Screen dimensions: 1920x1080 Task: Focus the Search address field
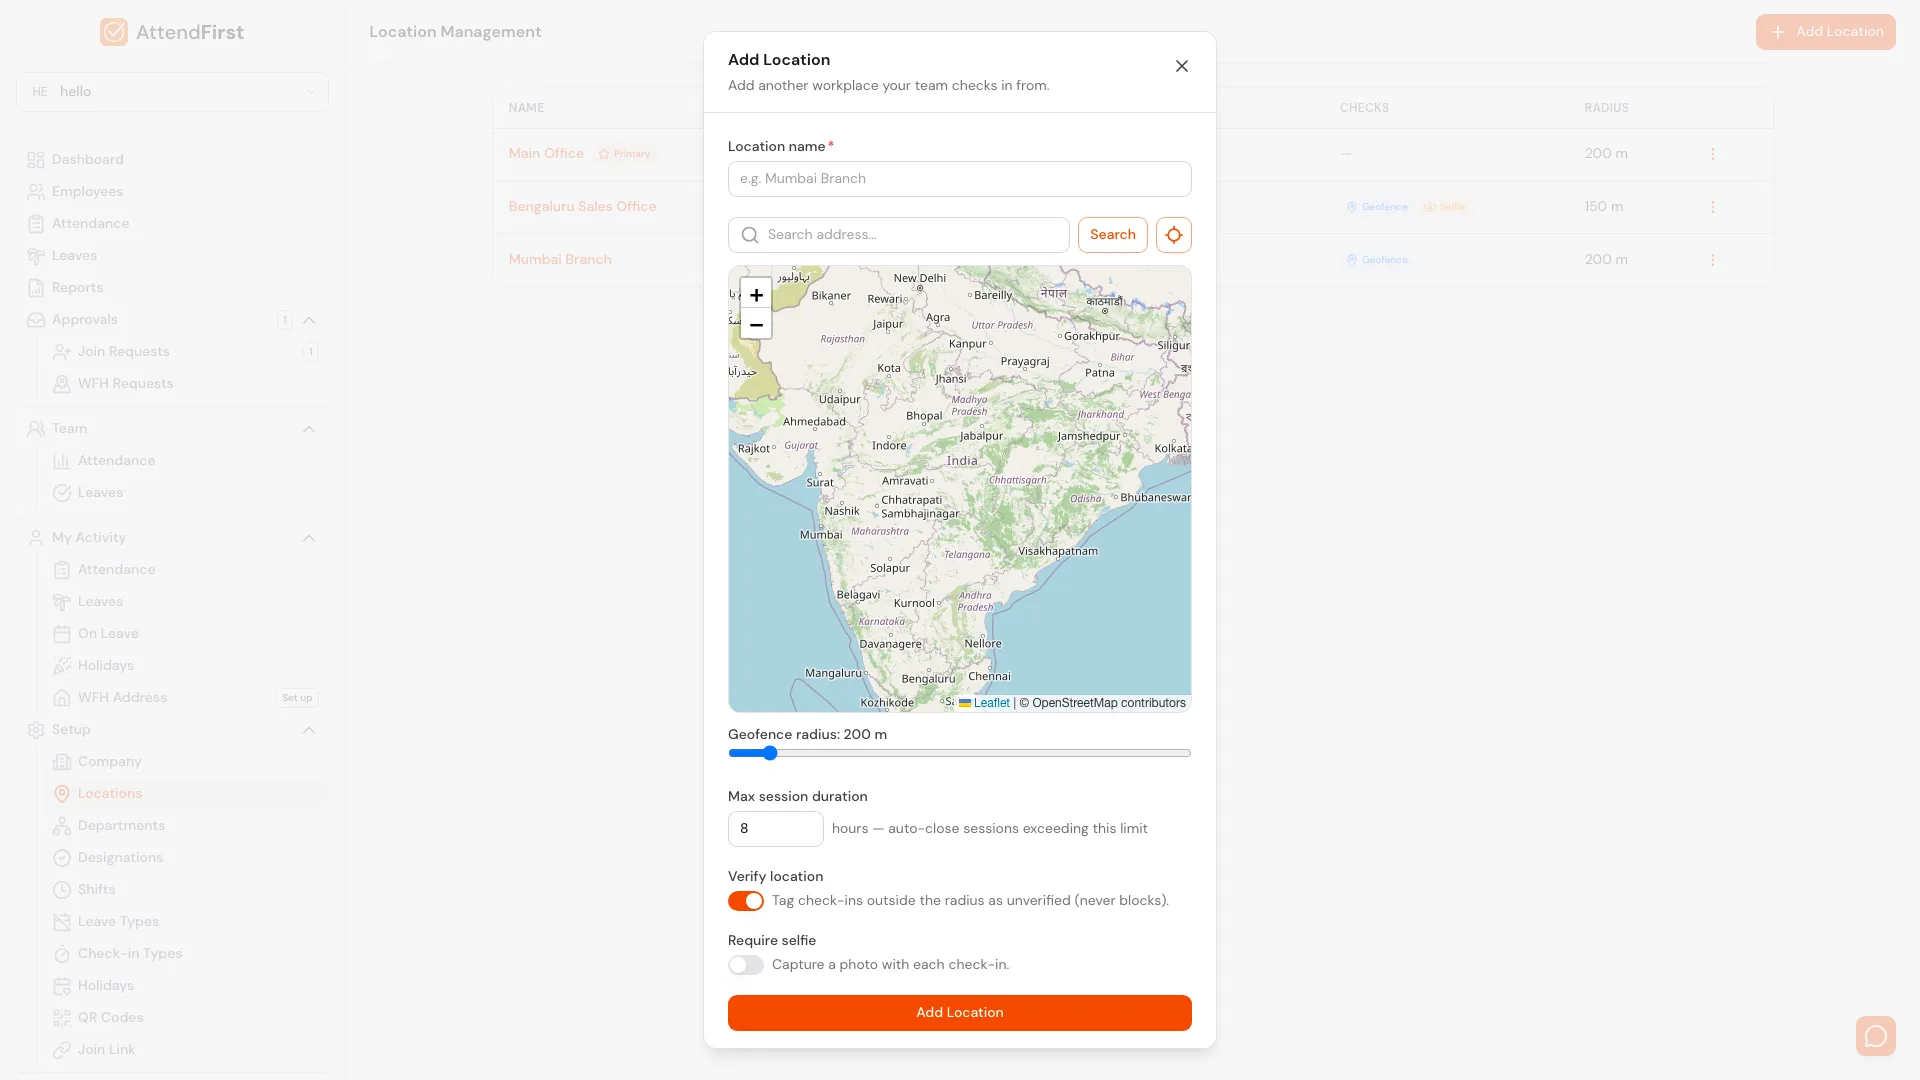pos(899,235)
